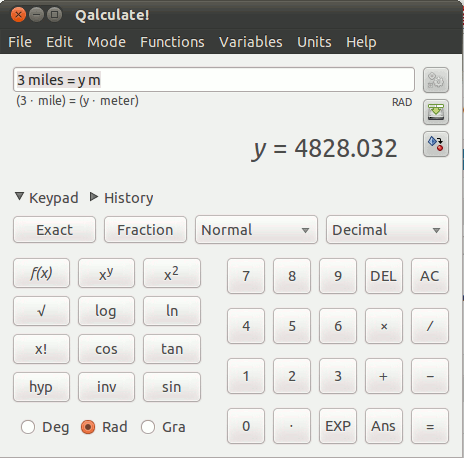
Task: Close the Qalculate! window
Action: 18,15
